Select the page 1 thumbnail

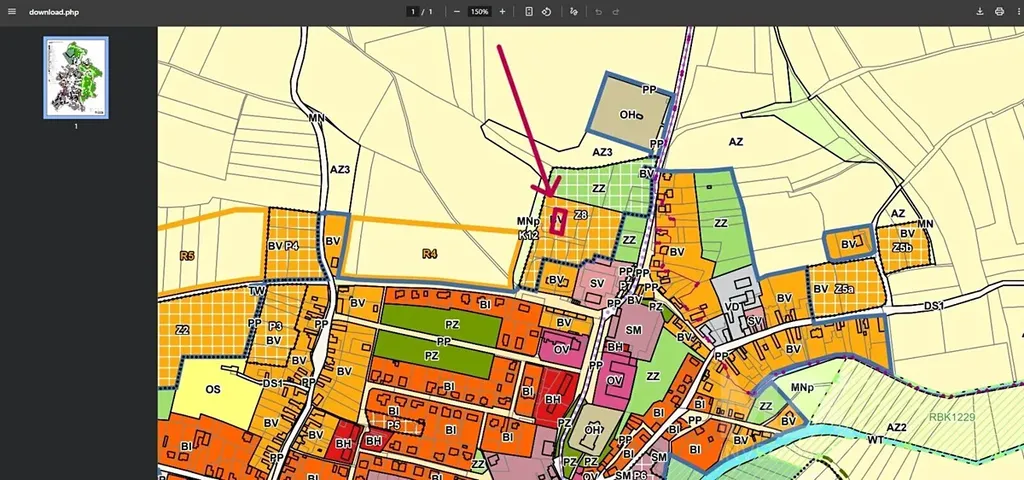coord(76,77)
